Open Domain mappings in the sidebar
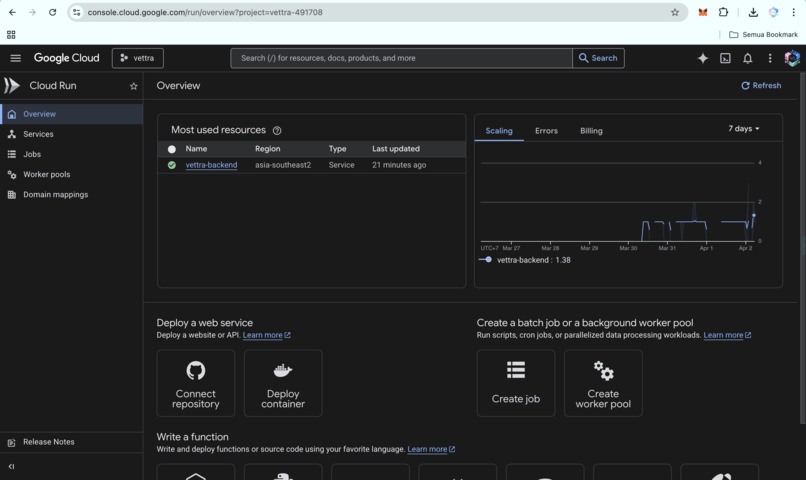This screenshot has height=480, width=806. [x=71, y=194]
